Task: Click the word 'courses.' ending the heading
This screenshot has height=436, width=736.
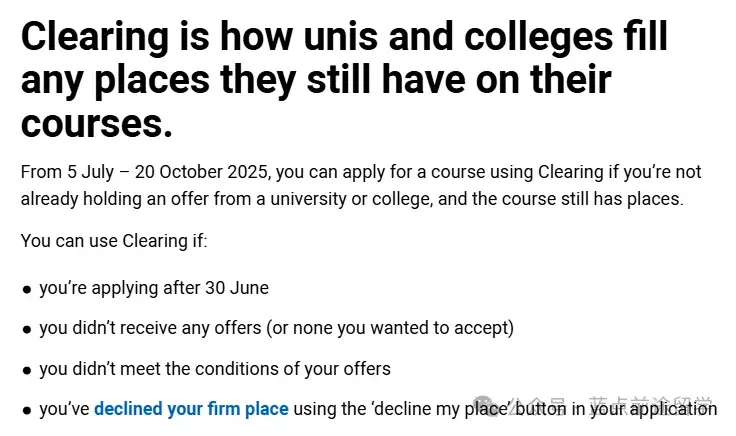Action: coord(96,124)
